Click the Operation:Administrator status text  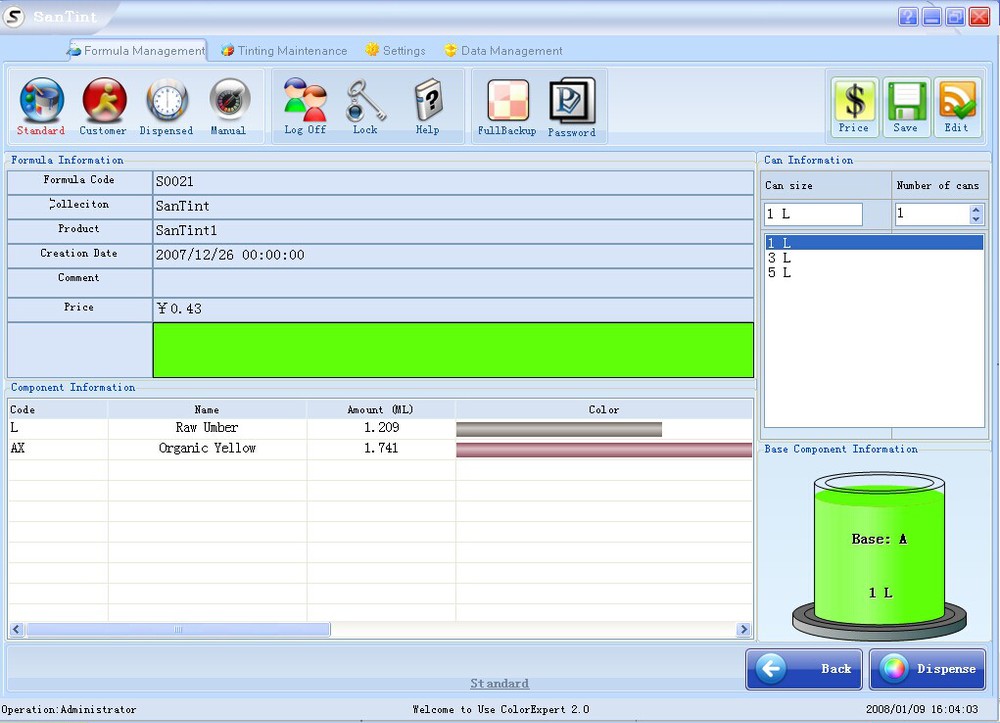69,710
